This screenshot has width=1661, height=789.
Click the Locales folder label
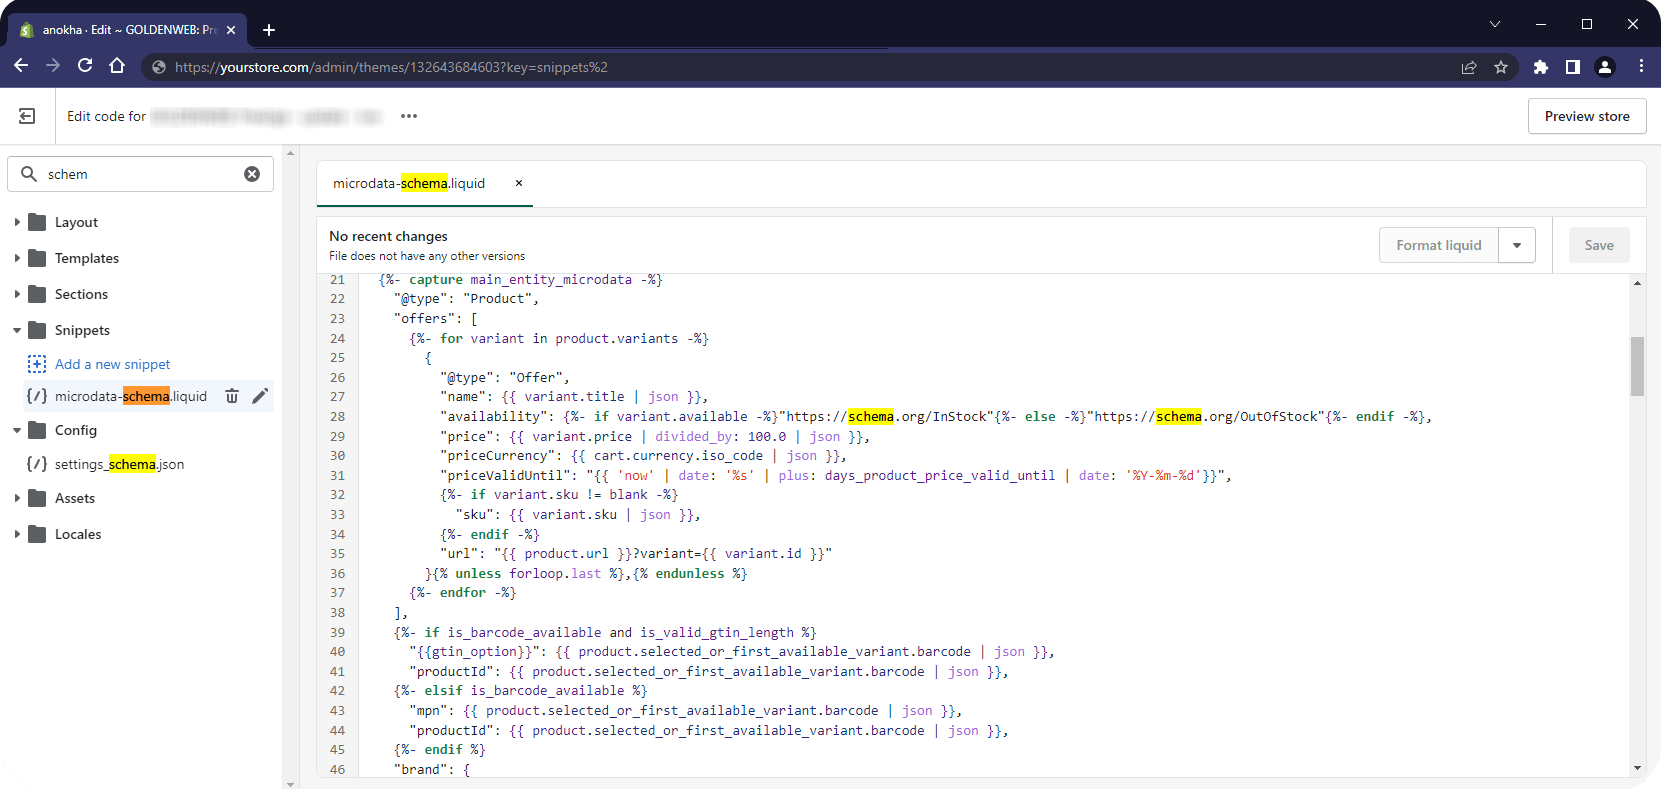(78, 534)
